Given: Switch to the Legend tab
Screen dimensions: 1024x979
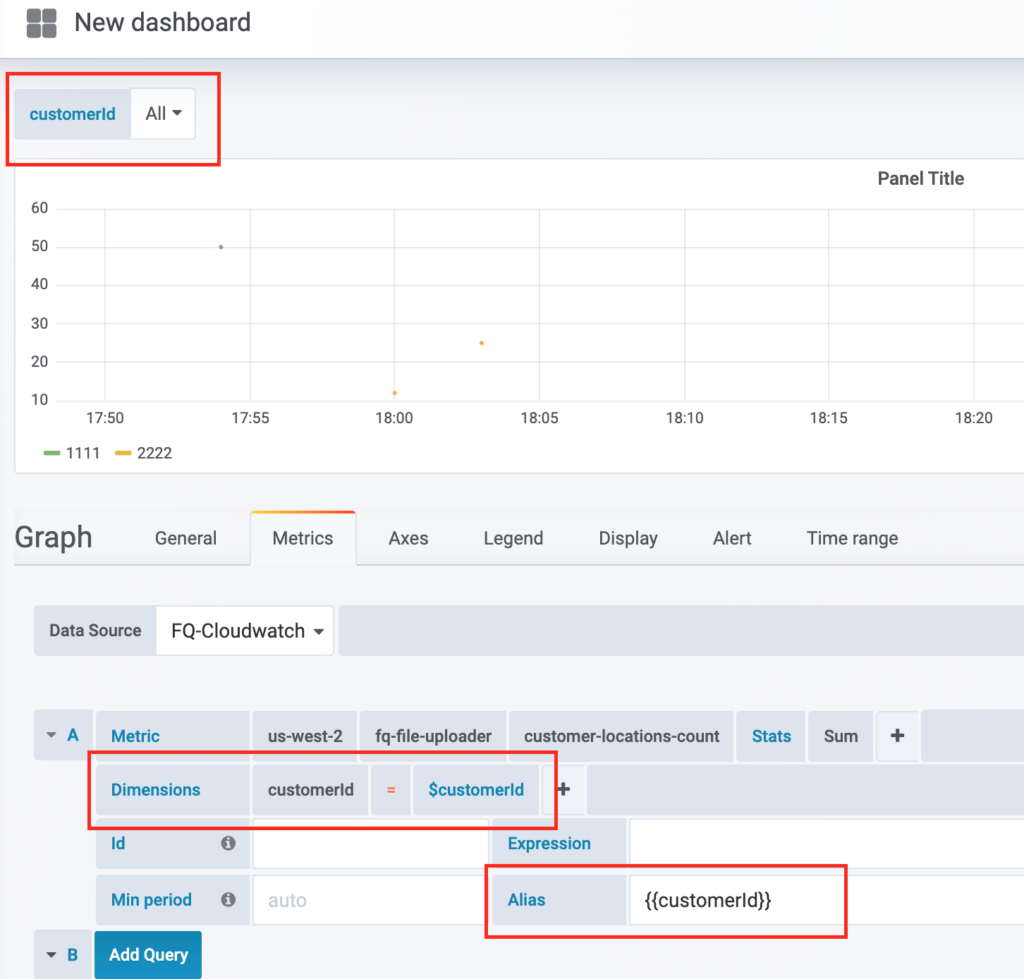Looking at the screenshot, I should (513, 538).
